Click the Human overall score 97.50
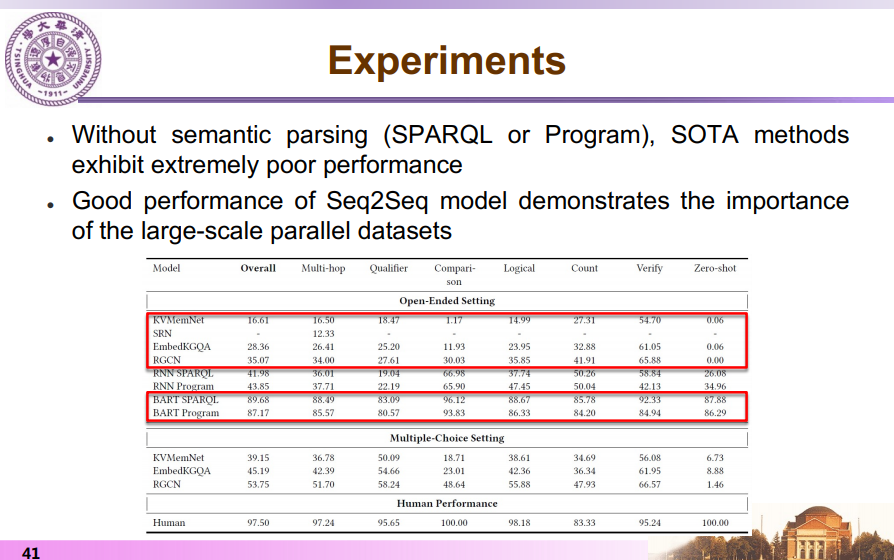This screenshot has width=894, height=560. point(258,523)
